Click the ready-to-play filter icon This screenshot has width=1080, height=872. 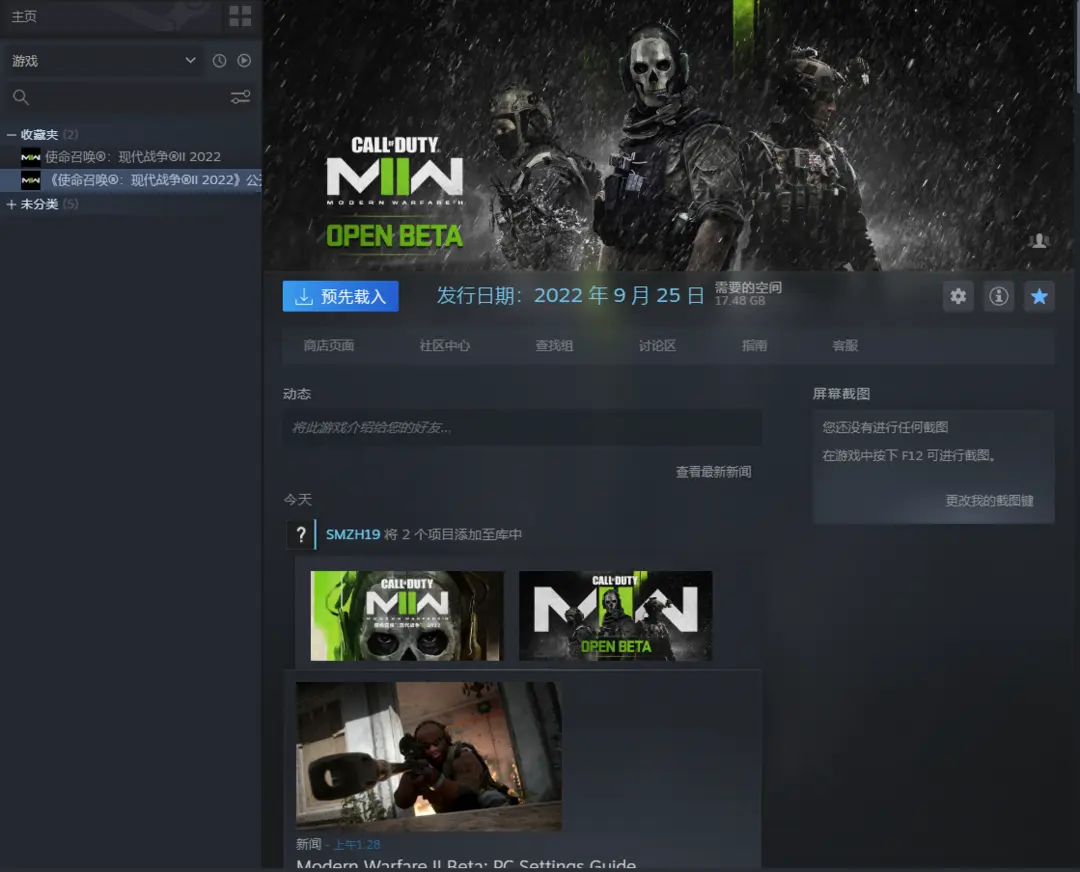tap(244, 61)
